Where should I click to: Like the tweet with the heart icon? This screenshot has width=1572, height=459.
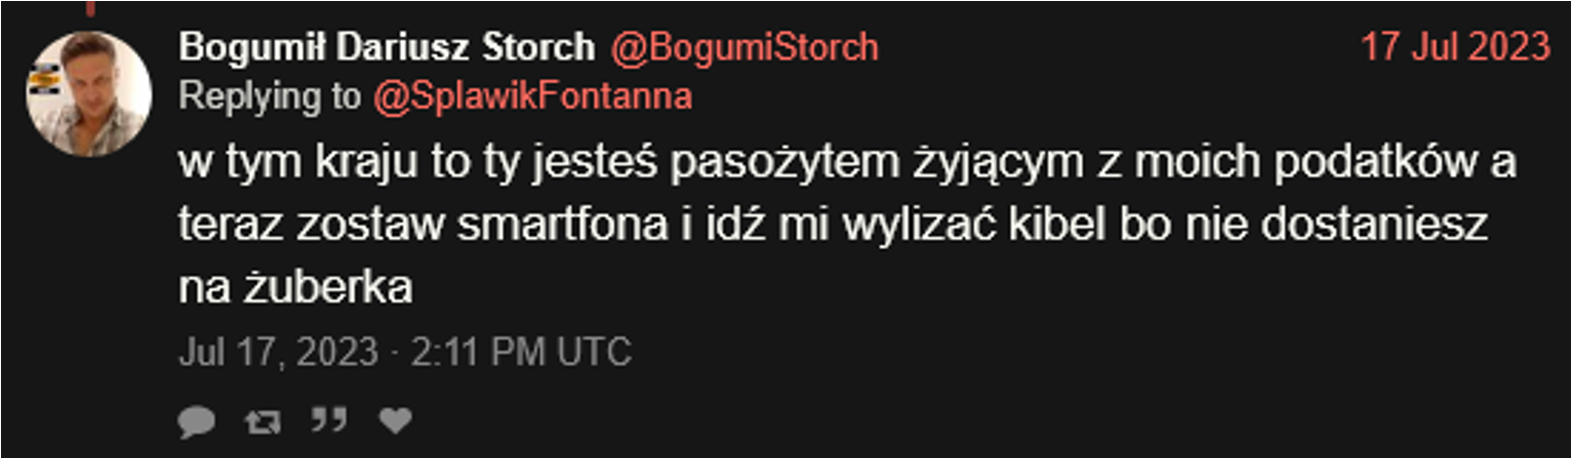(395, 420)
